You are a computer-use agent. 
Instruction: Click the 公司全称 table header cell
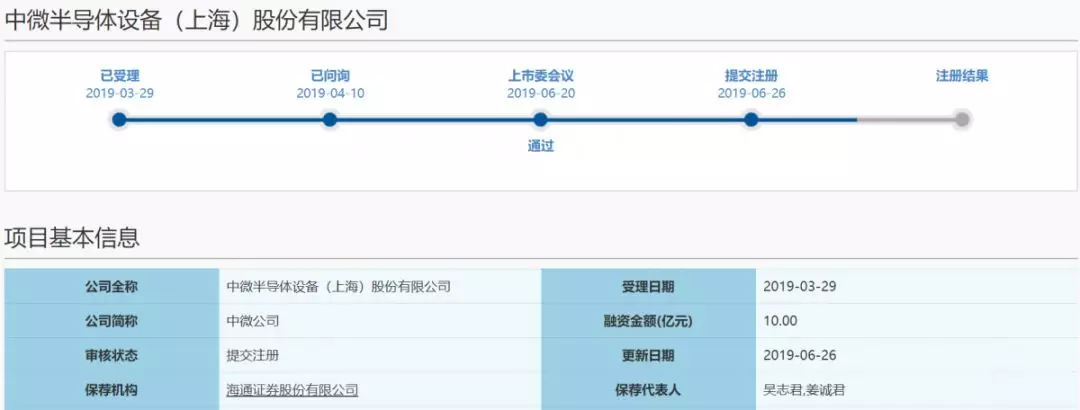pos(112,287)
